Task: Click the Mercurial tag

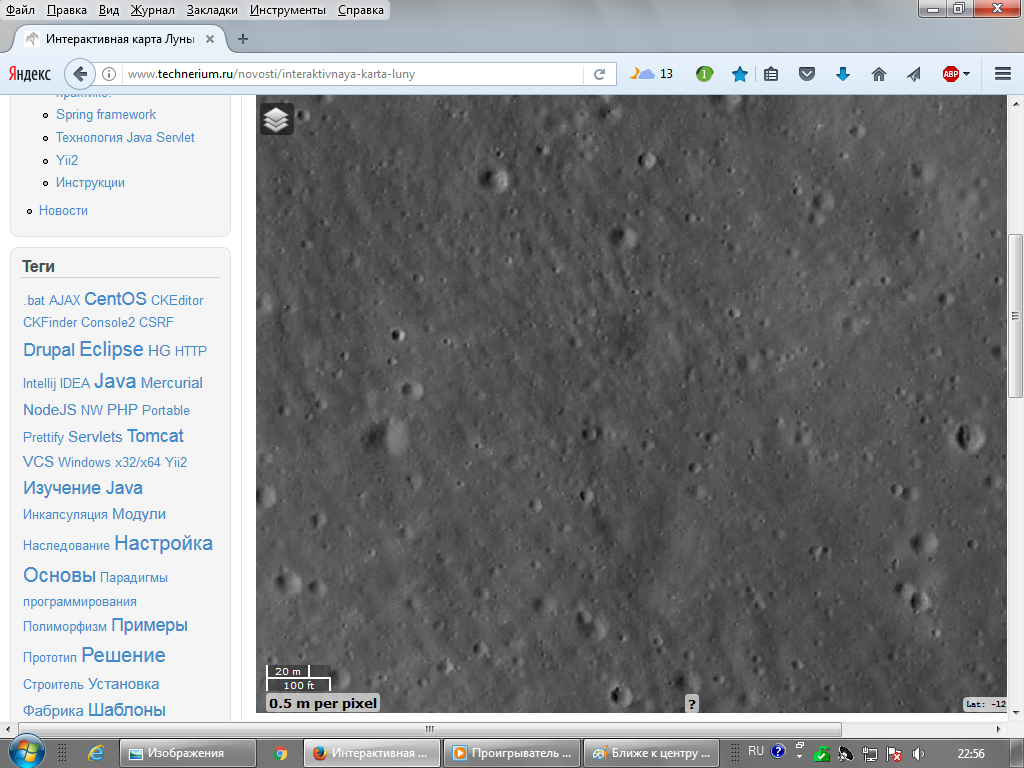Action: pyautogui.click(x=172, y=383)
